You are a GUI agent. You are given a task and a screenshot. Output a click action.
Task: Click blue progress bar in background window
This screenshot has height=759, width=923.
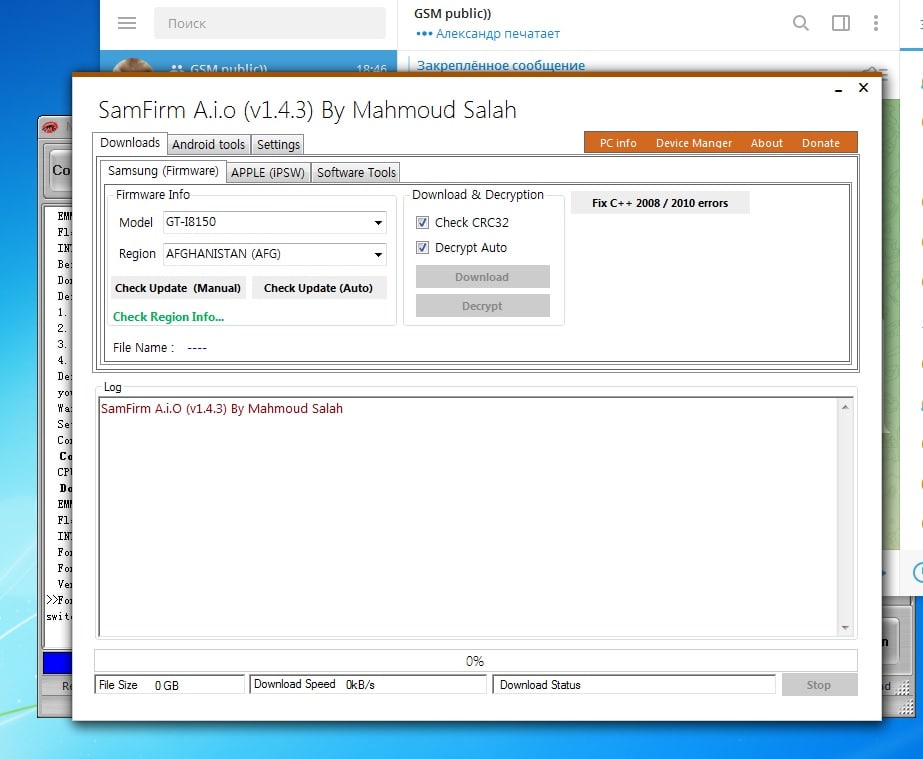[57, 663]
